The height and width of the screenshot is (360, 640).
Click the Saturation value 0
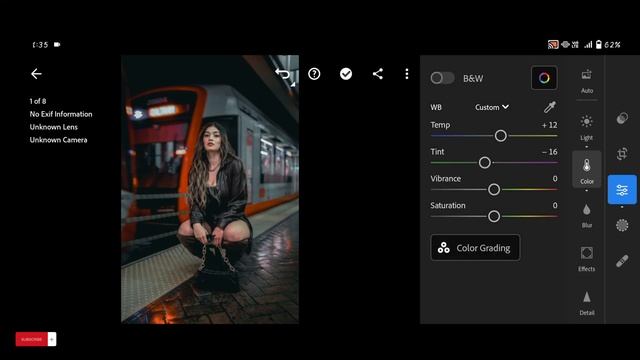click(555, 205)
